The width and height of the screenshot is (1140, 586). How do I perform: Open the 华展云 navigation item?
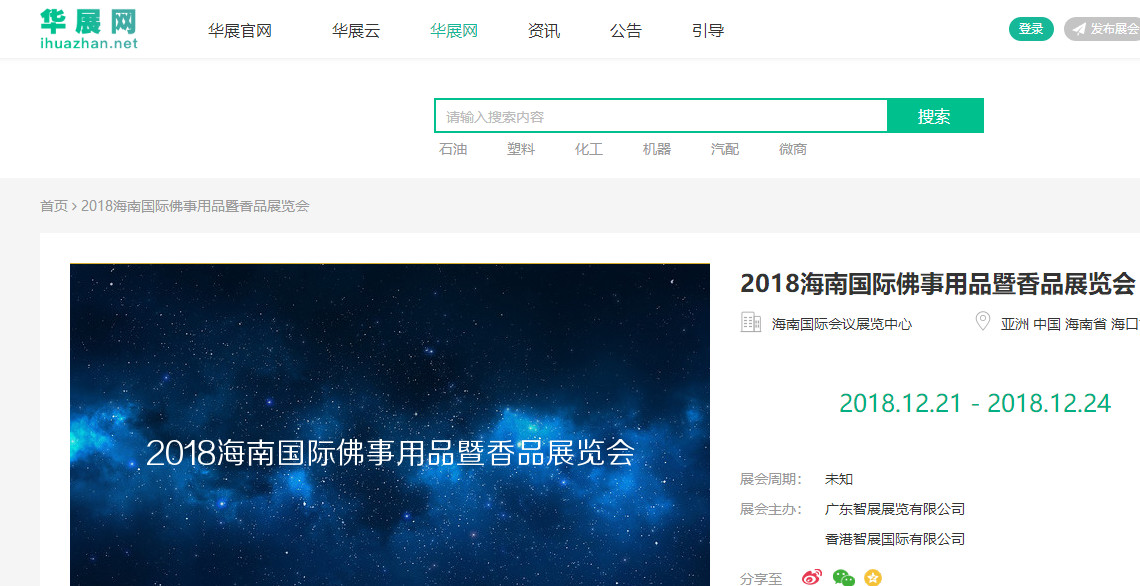point(356,31)
